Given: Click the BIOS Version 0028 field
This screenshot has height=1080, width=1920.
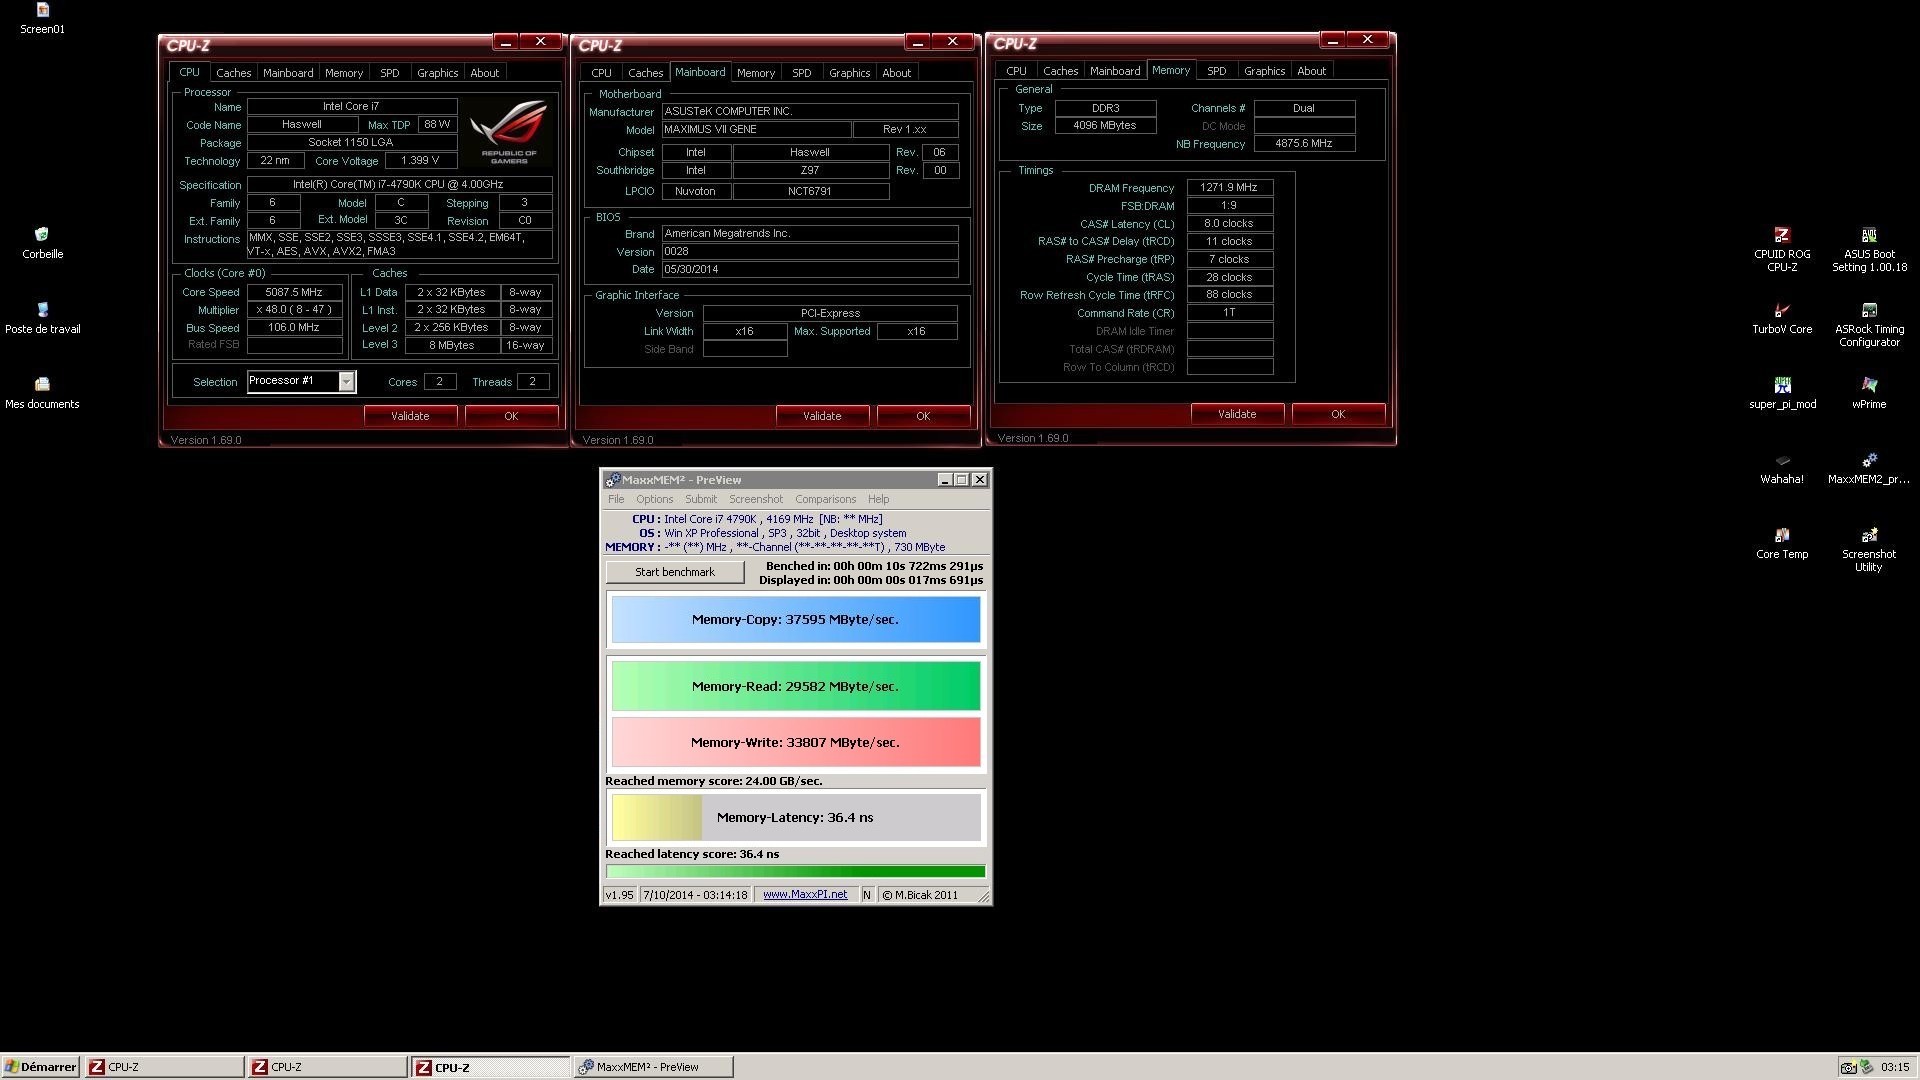Looking at the screenshot, I should click(809, 251).
